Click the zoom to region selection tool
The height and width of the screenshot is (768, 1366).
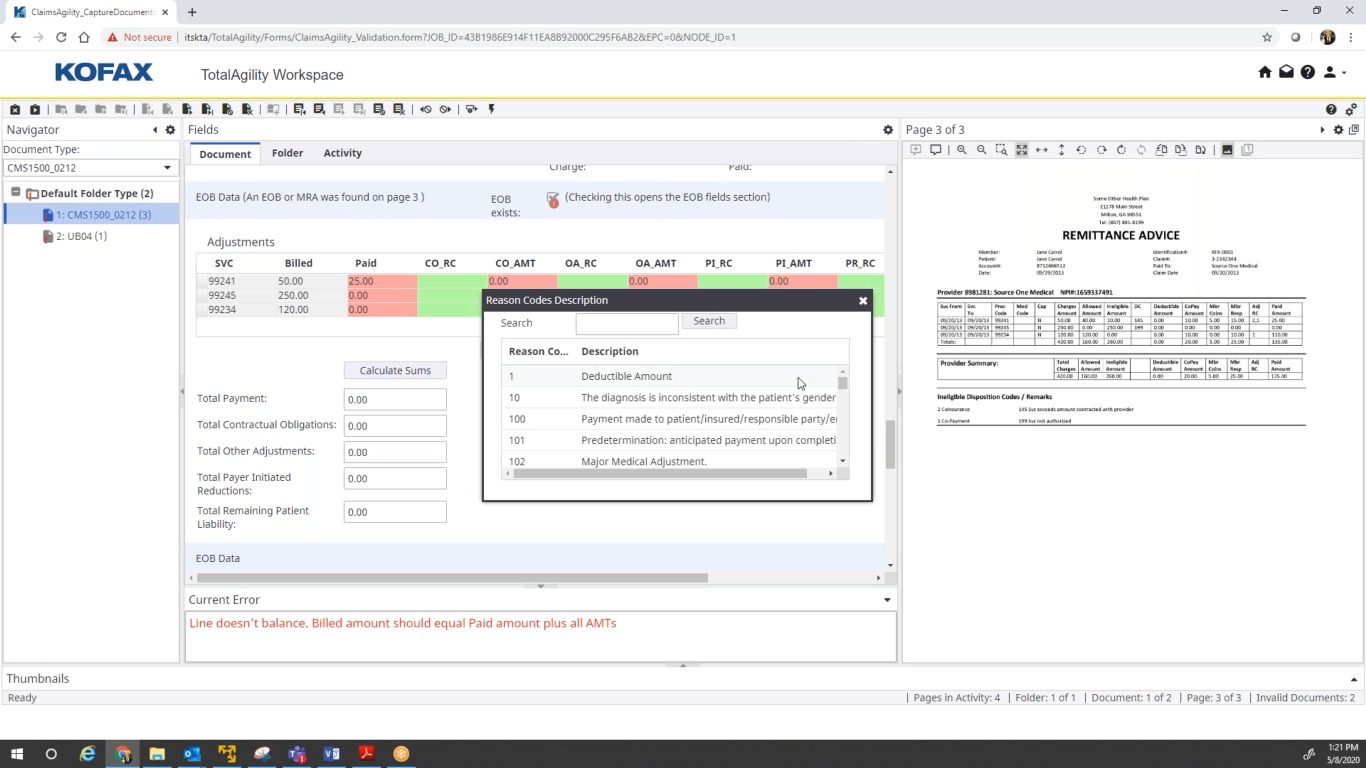coord(1001,150)
